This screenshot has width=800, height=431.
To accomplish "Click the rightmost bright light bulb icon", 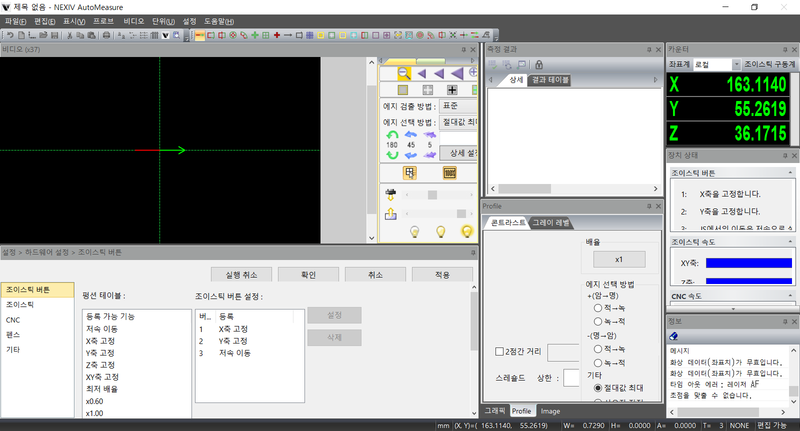I will (466, 231).
